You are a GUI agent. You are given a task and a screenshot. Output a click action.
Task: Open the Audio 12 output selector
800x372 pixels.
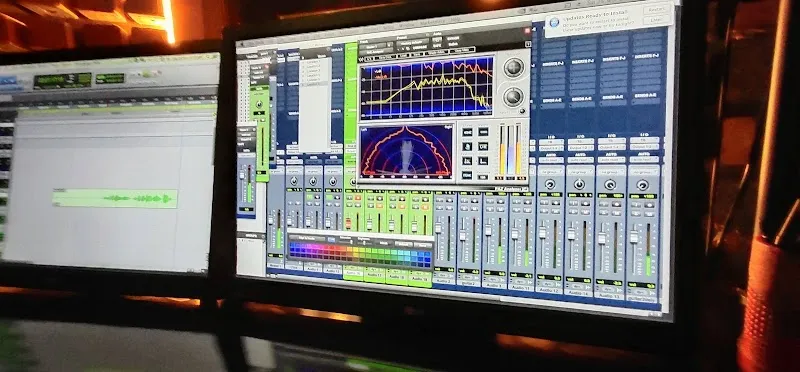pos(551,147)
